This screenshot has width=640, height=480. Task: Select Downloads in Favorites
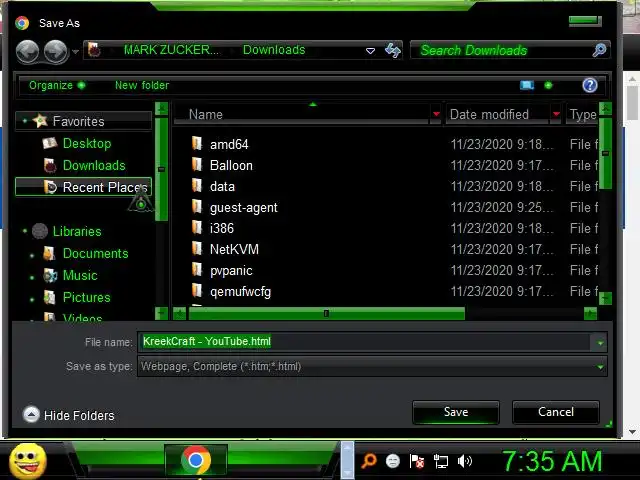coord(94,165)
